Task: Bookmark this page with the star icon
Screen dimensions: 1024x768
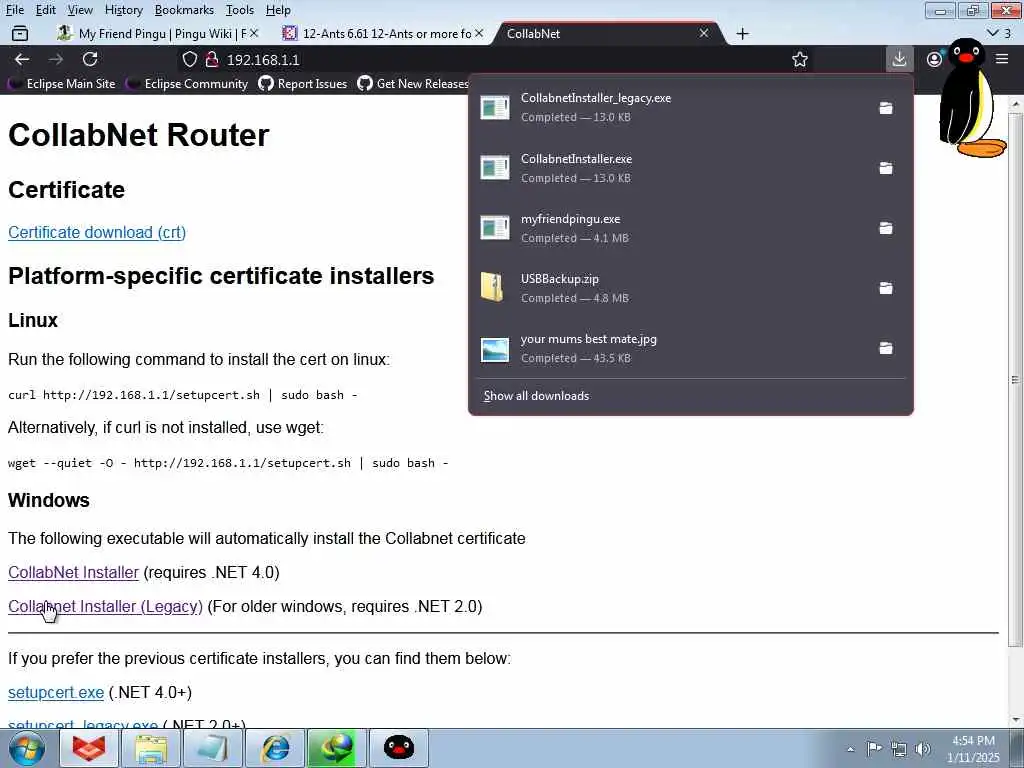Action: click(799, 59)
